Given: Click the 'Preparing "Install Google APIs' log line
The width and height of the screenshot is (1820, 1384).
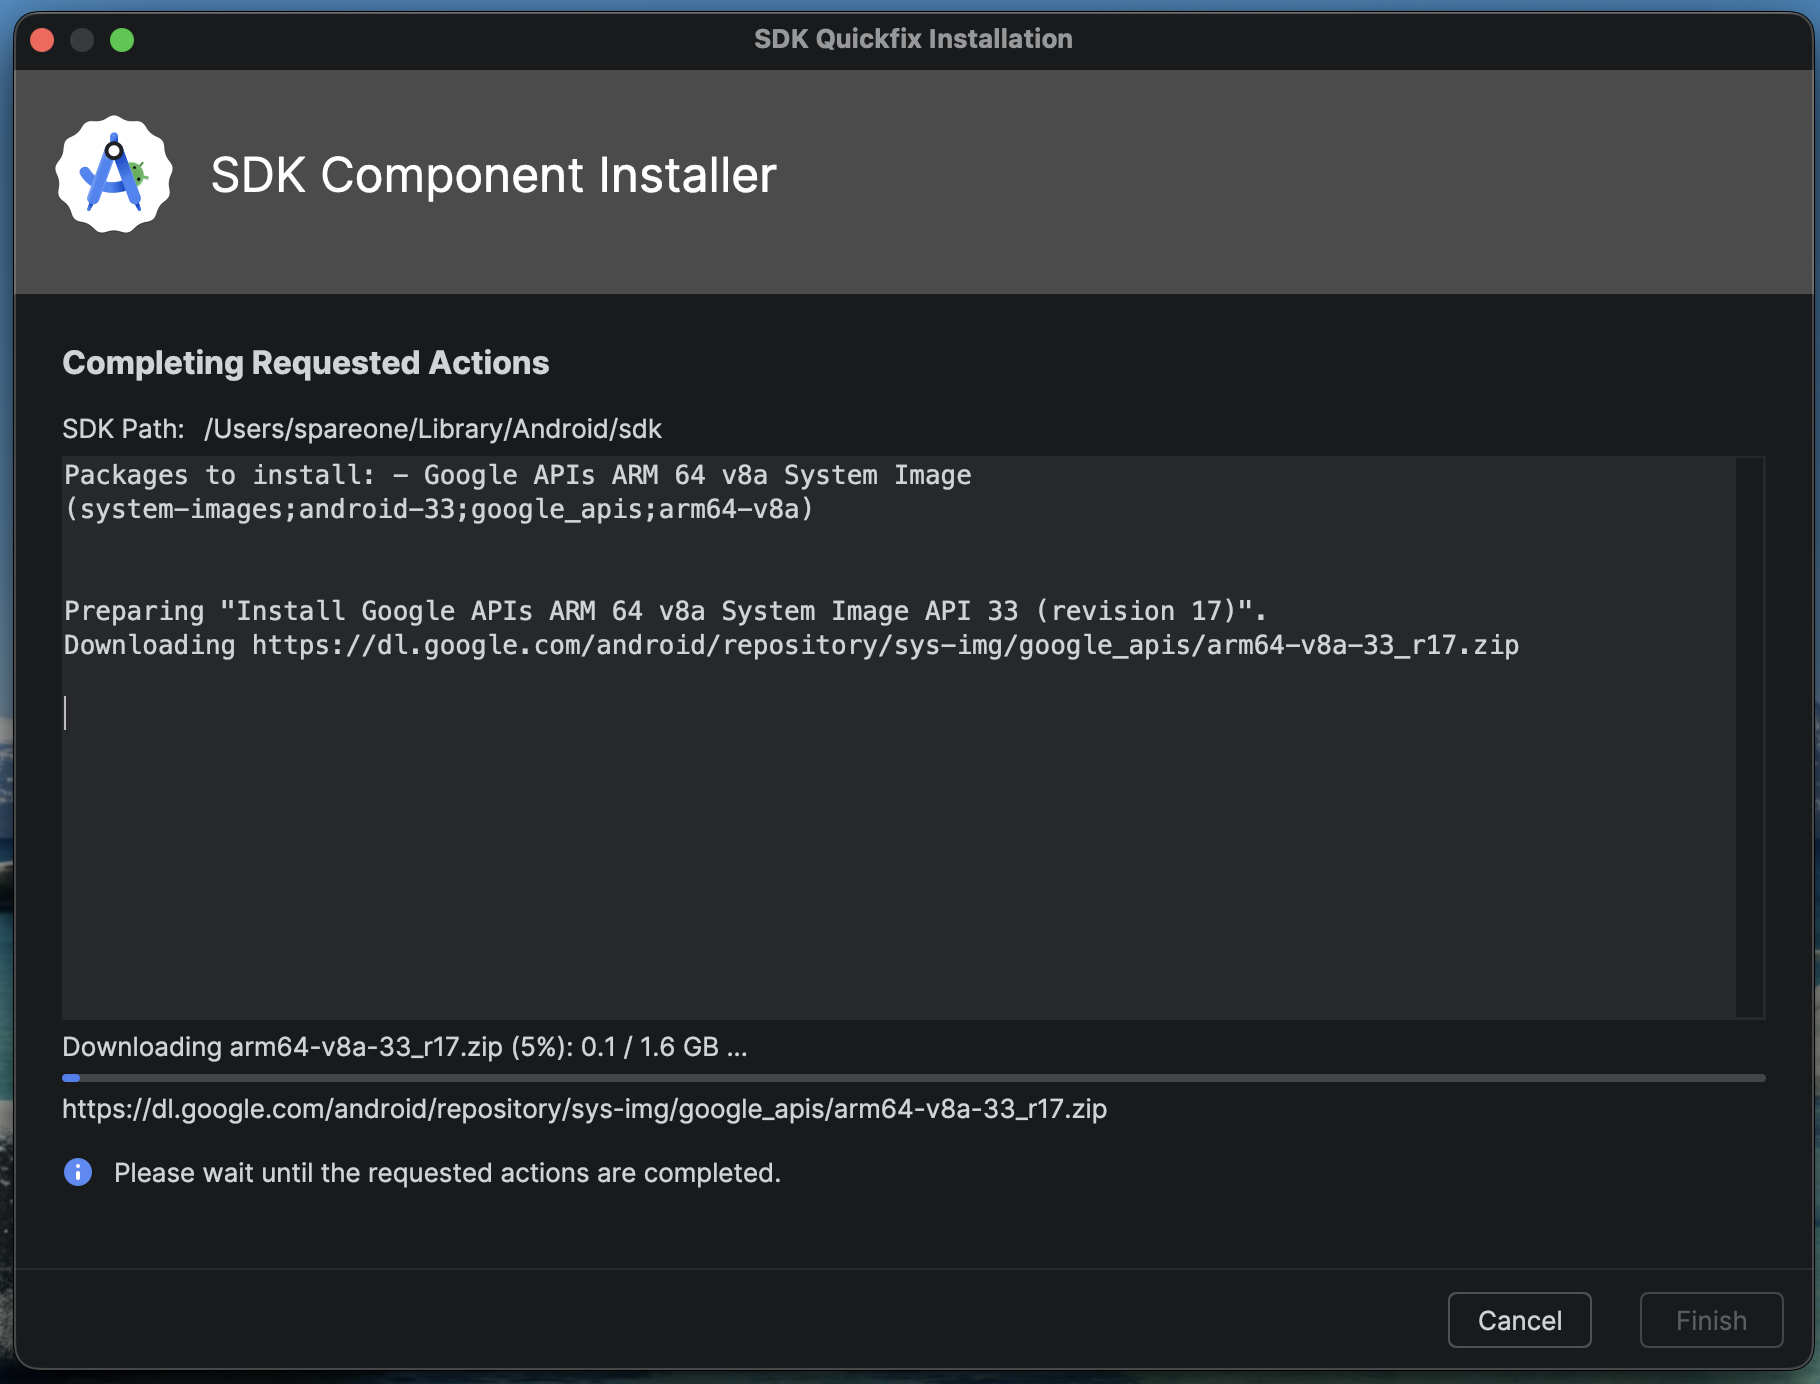Looking at the screenshot, I should (665, 611).
